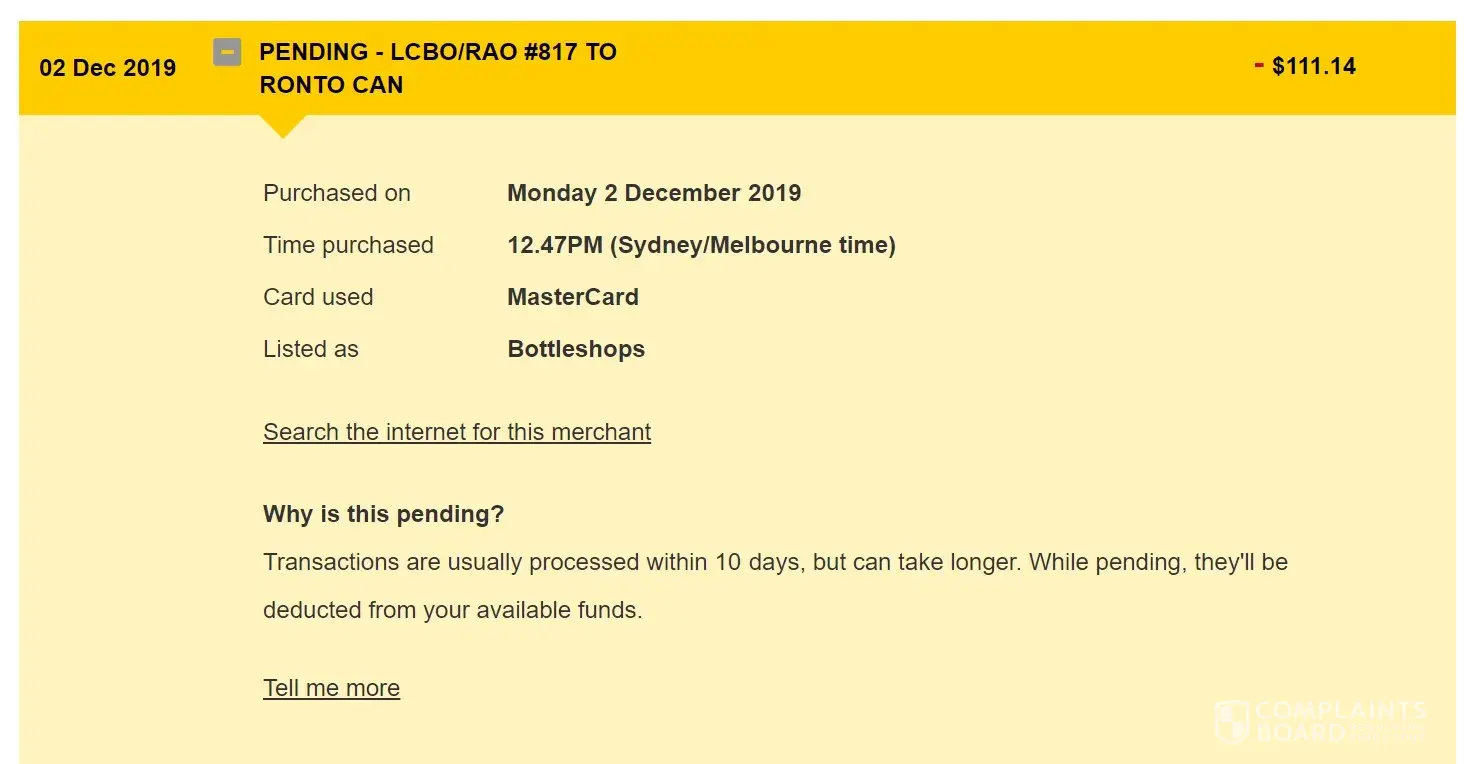Viewport: 1476px width, 764px height.
Task: Collapse the pending transaction details
Action: (227, 51)
